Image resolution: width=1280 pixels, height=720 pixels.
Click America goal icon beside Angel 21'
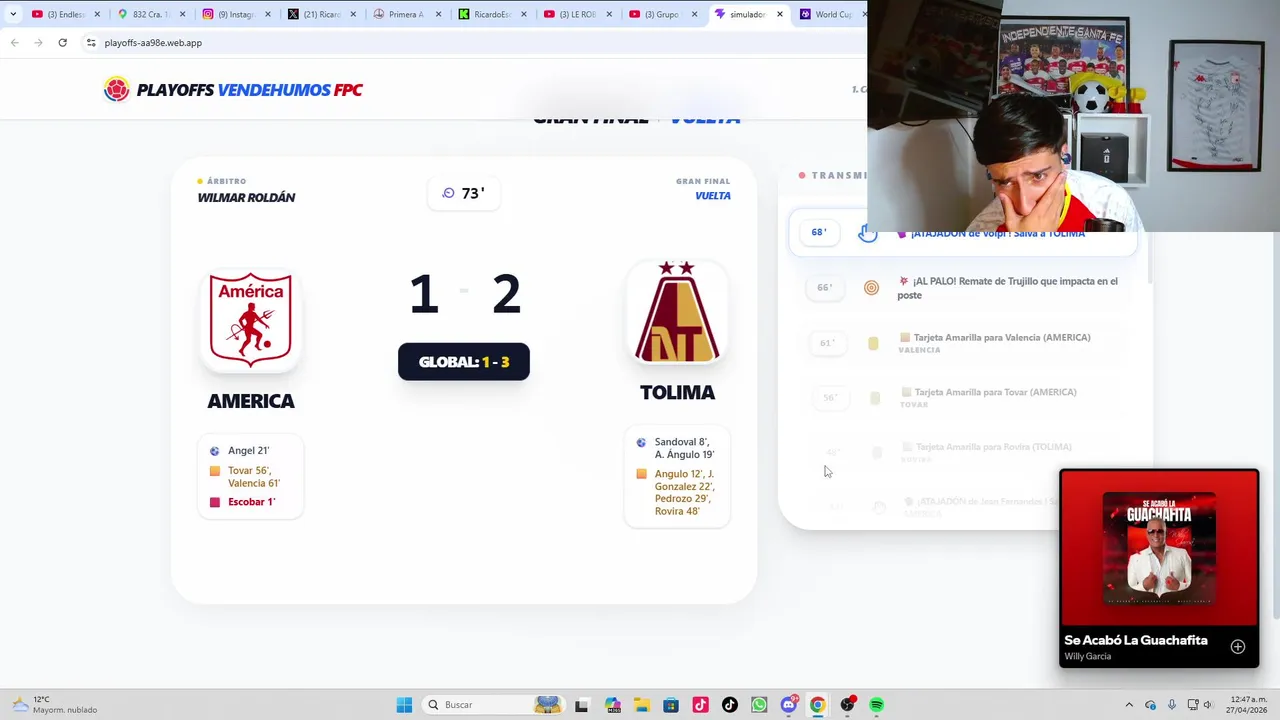[214, 451]
